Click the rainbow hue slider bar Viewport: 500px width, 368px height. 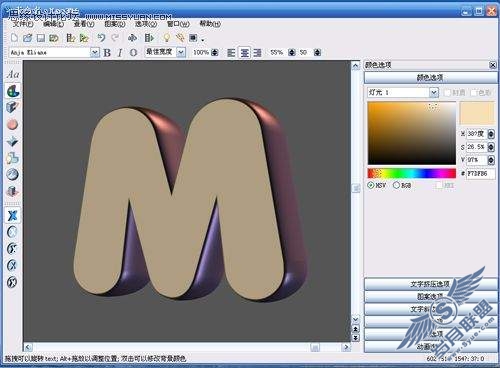click(x=412, y=173)
